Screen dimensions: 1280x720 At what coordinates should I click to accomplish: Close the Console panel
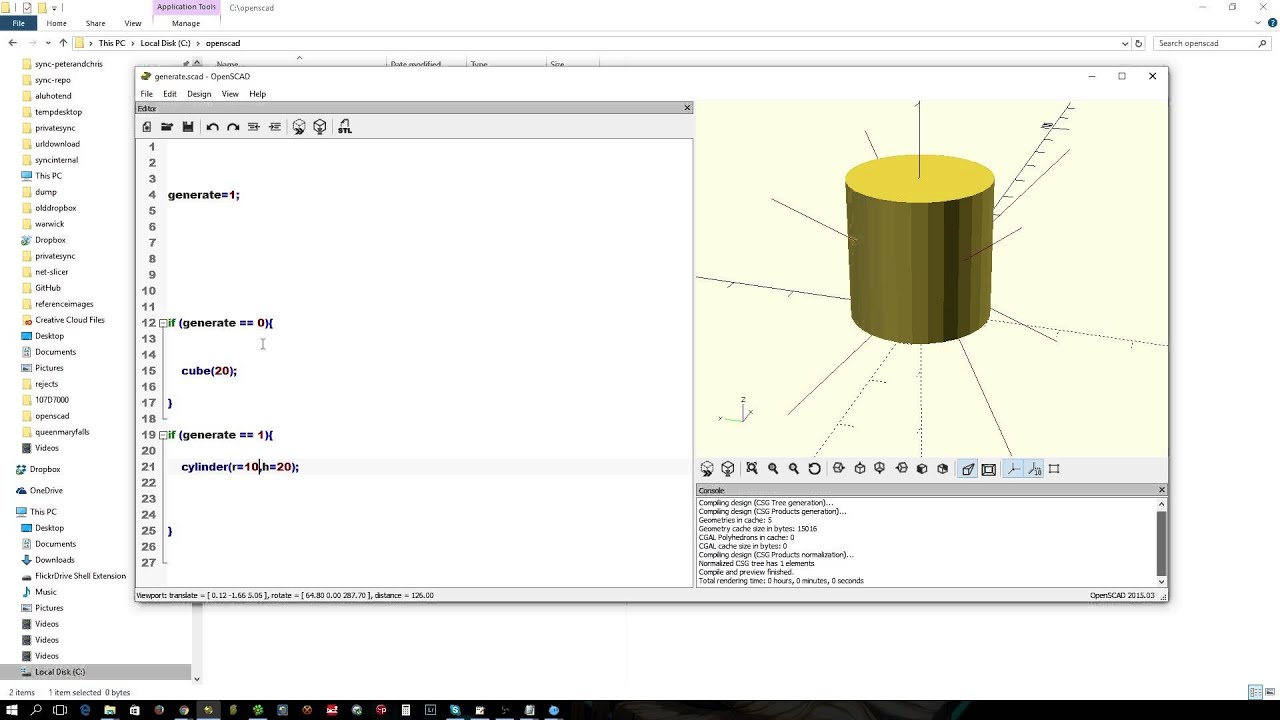pos(1162,490)
